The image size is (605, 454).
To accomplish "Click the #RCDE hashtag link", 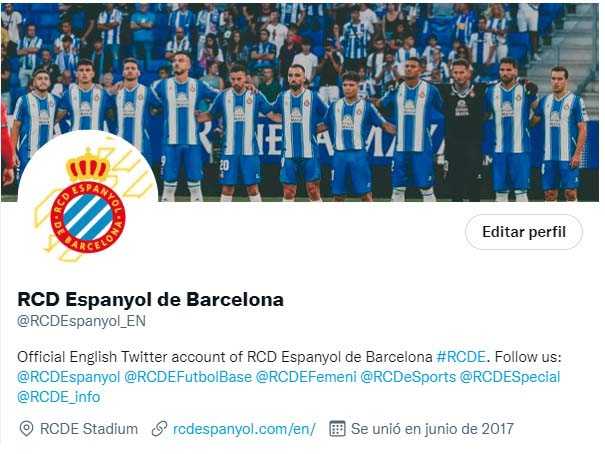I will [461, 357].
